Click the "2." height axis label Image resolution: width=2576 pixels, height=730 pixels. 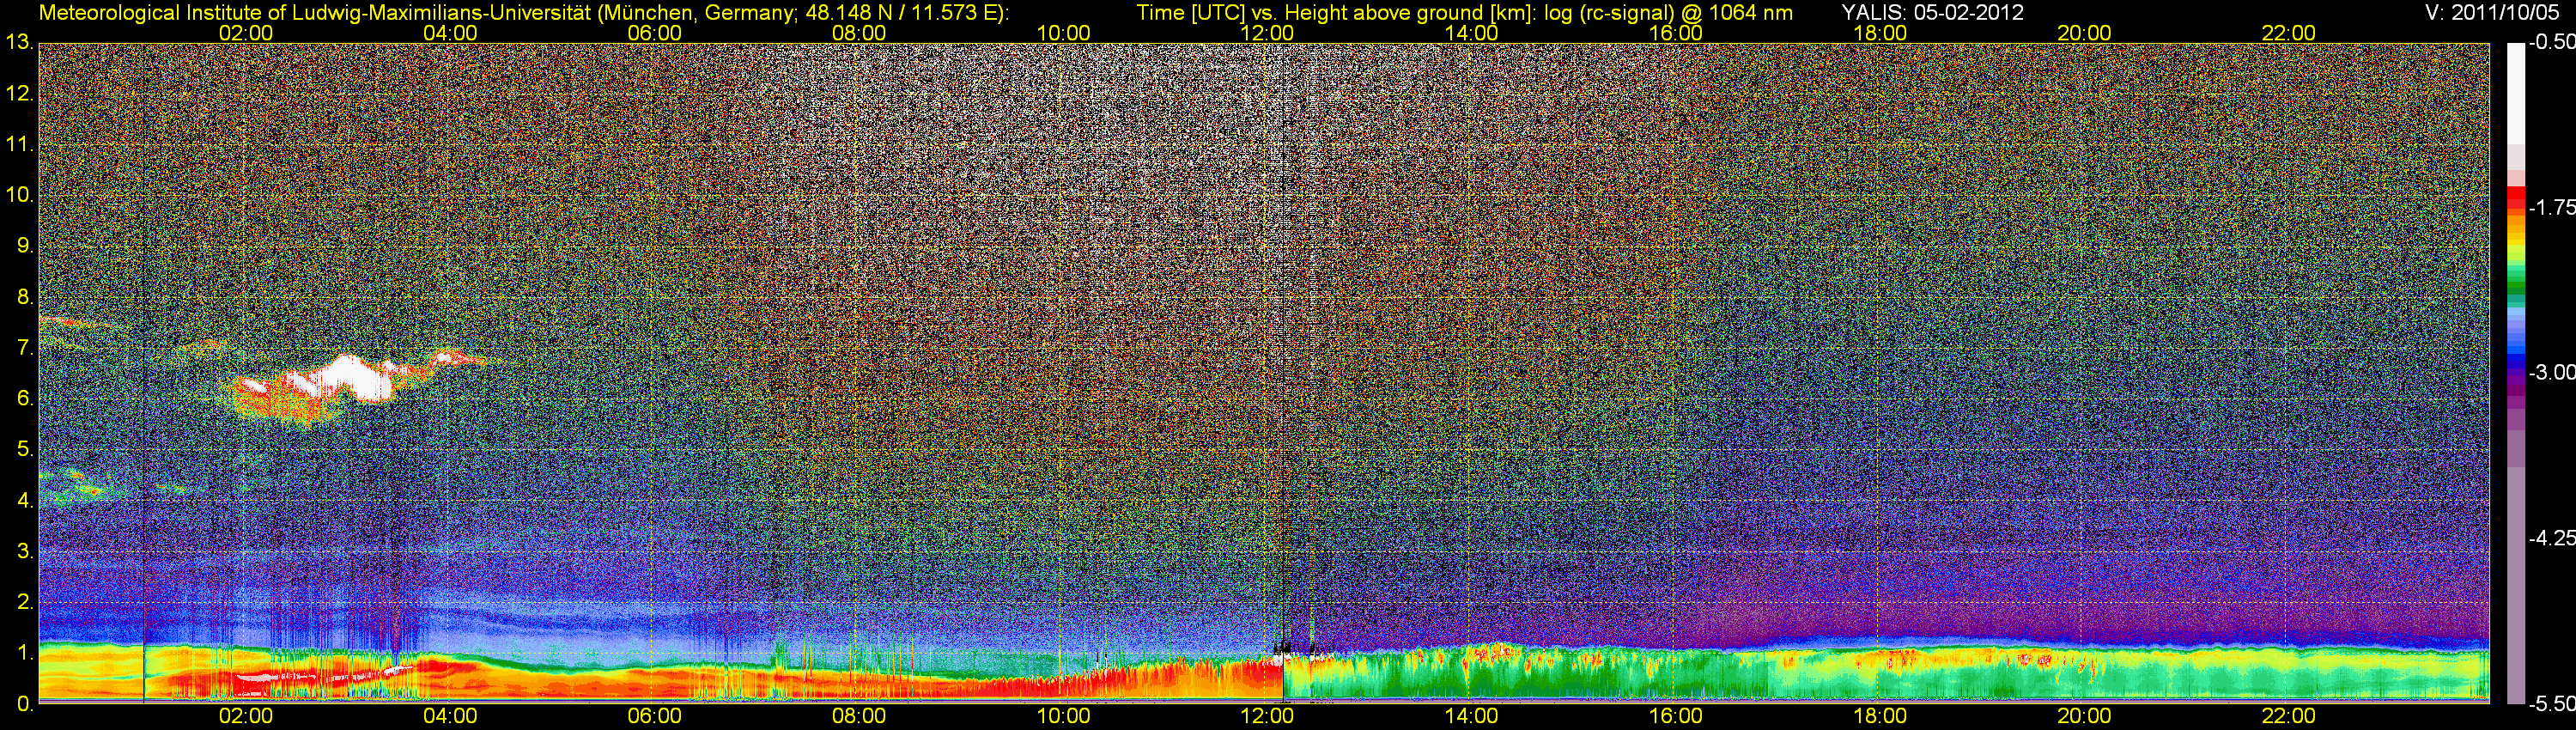pyautogui.click(x=25, y=602)
